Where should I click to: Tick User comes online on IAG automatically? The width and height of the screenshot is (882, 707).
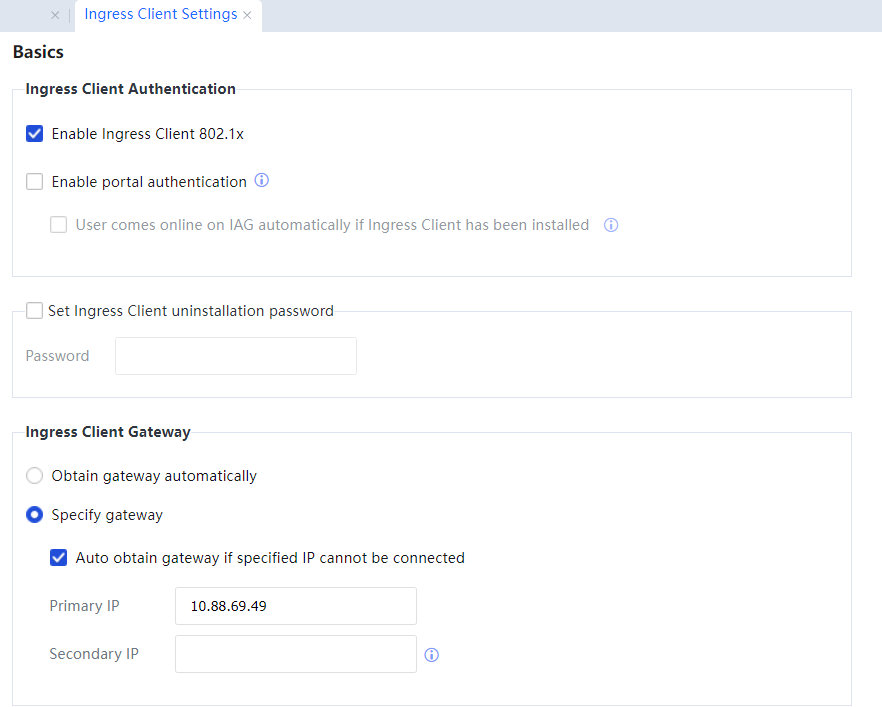point(59,225)
